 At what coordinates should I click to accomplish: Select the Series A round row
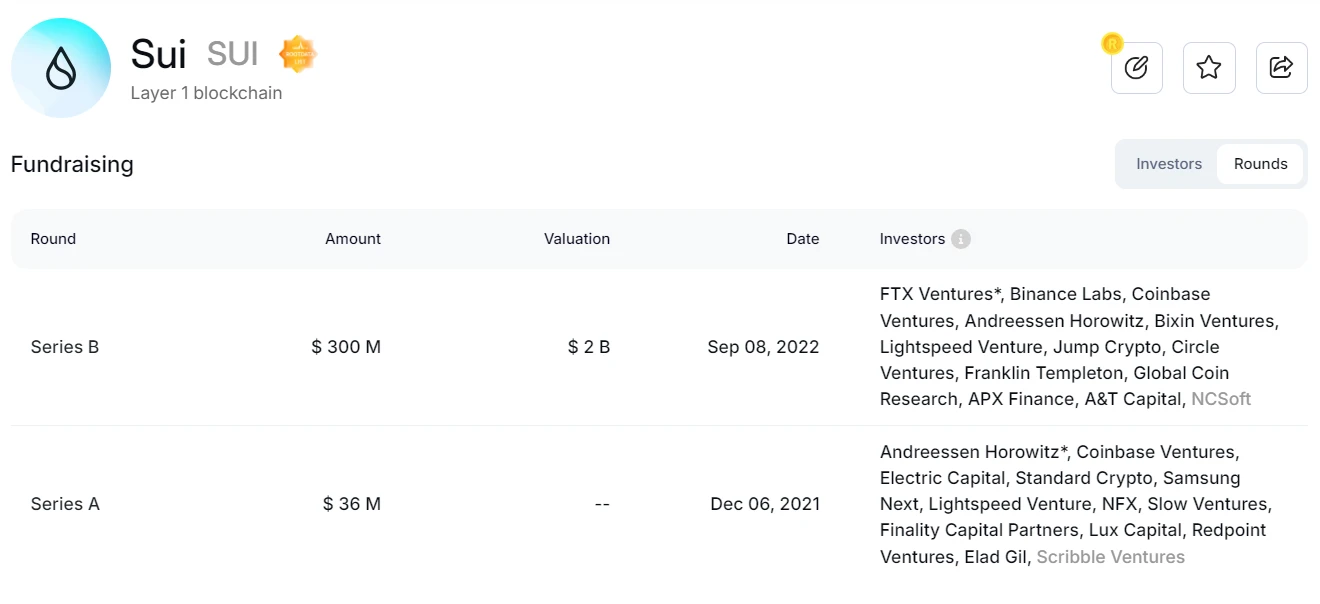point(65,504)
